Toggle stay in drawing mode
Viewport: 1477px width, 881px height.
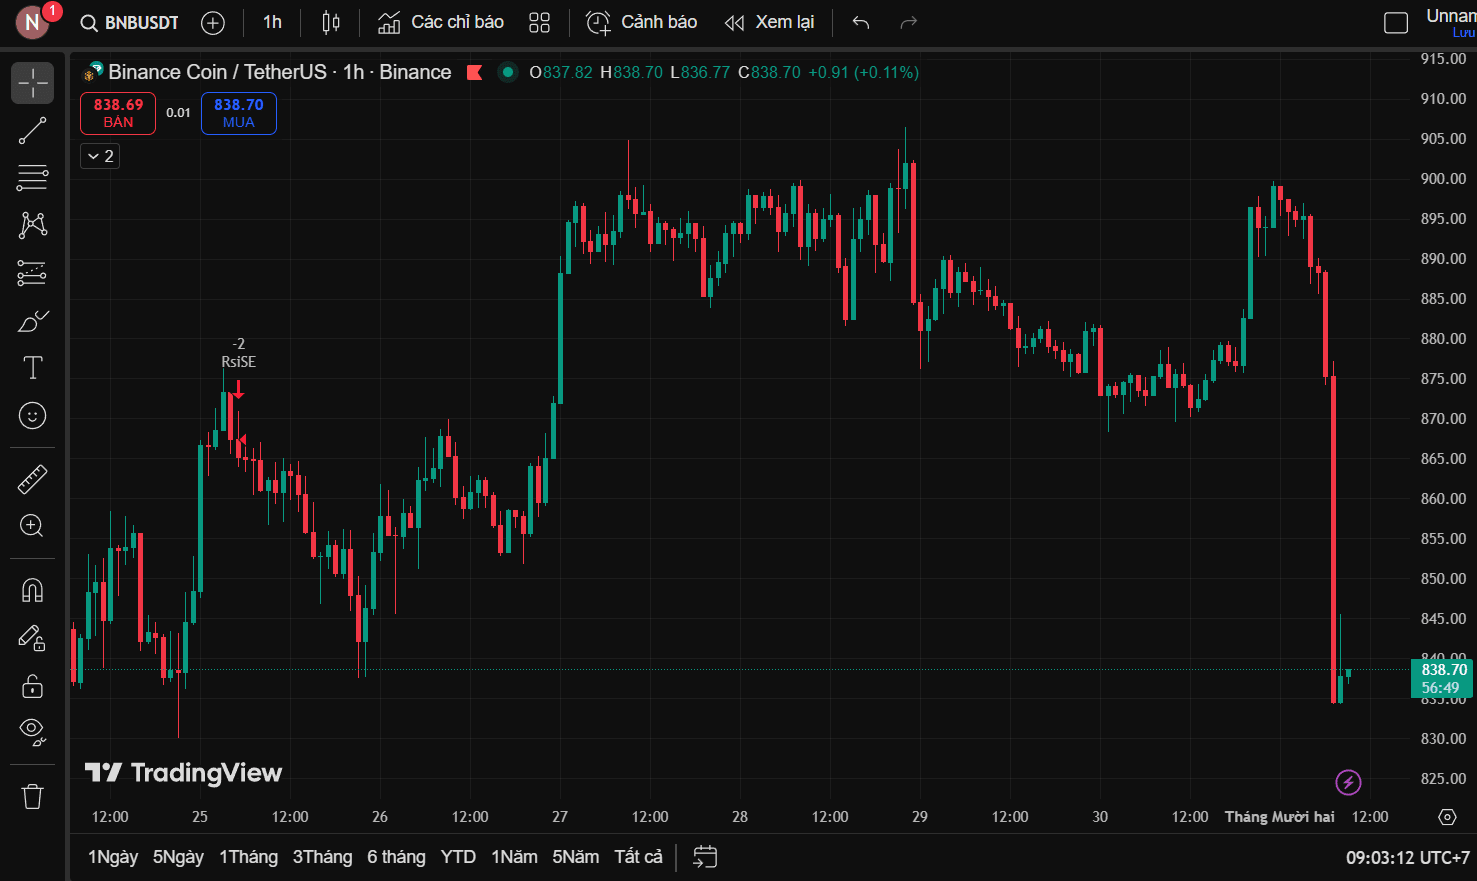[32, 638]
